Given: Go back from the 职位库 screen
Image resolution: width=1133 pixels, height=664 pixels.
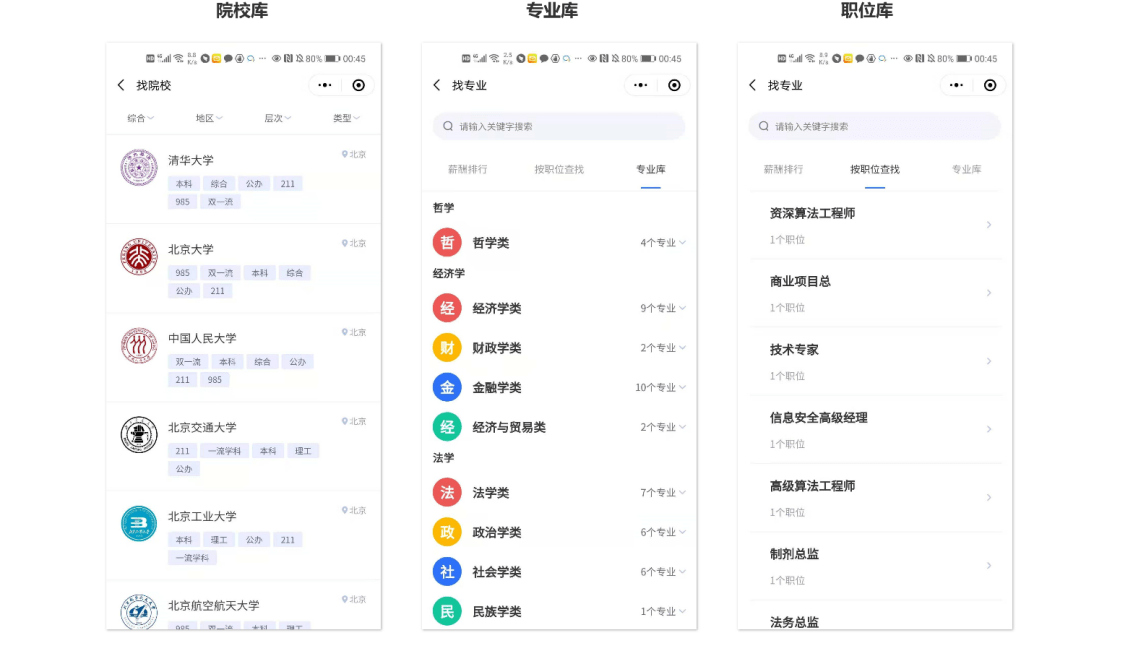Looking at the screenshot, I should pyautogui.click(x=752, y=85).
